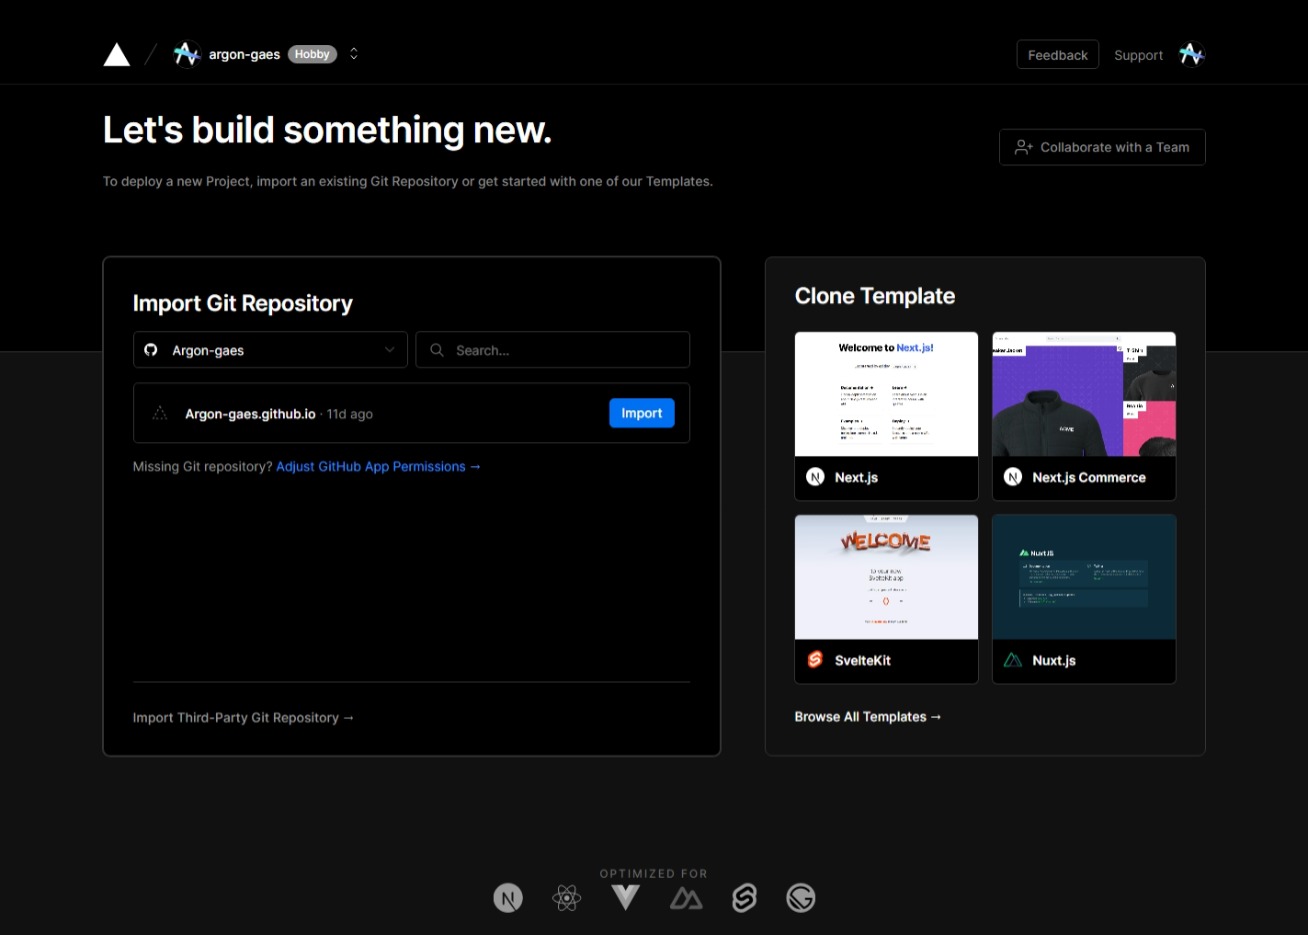Click the Feedback button
The image size is (1308, 935).
click(1058, 55)
